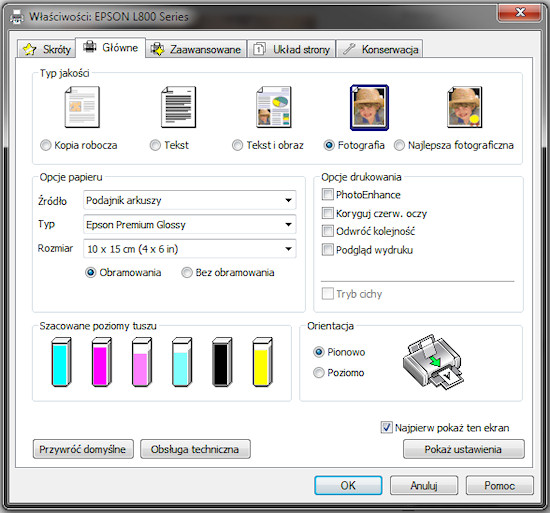Click the yellow ink level cartridge
The image size is (550, 513).
click(262, 362)
